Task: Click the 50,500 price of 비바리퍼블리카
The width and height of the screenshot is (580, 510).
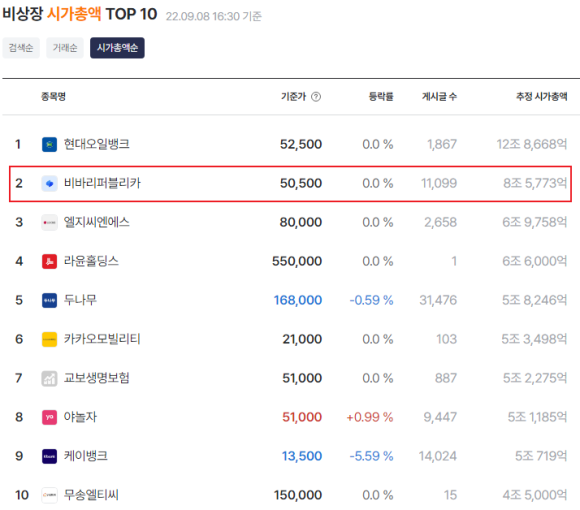Action: tap(301, 183)
